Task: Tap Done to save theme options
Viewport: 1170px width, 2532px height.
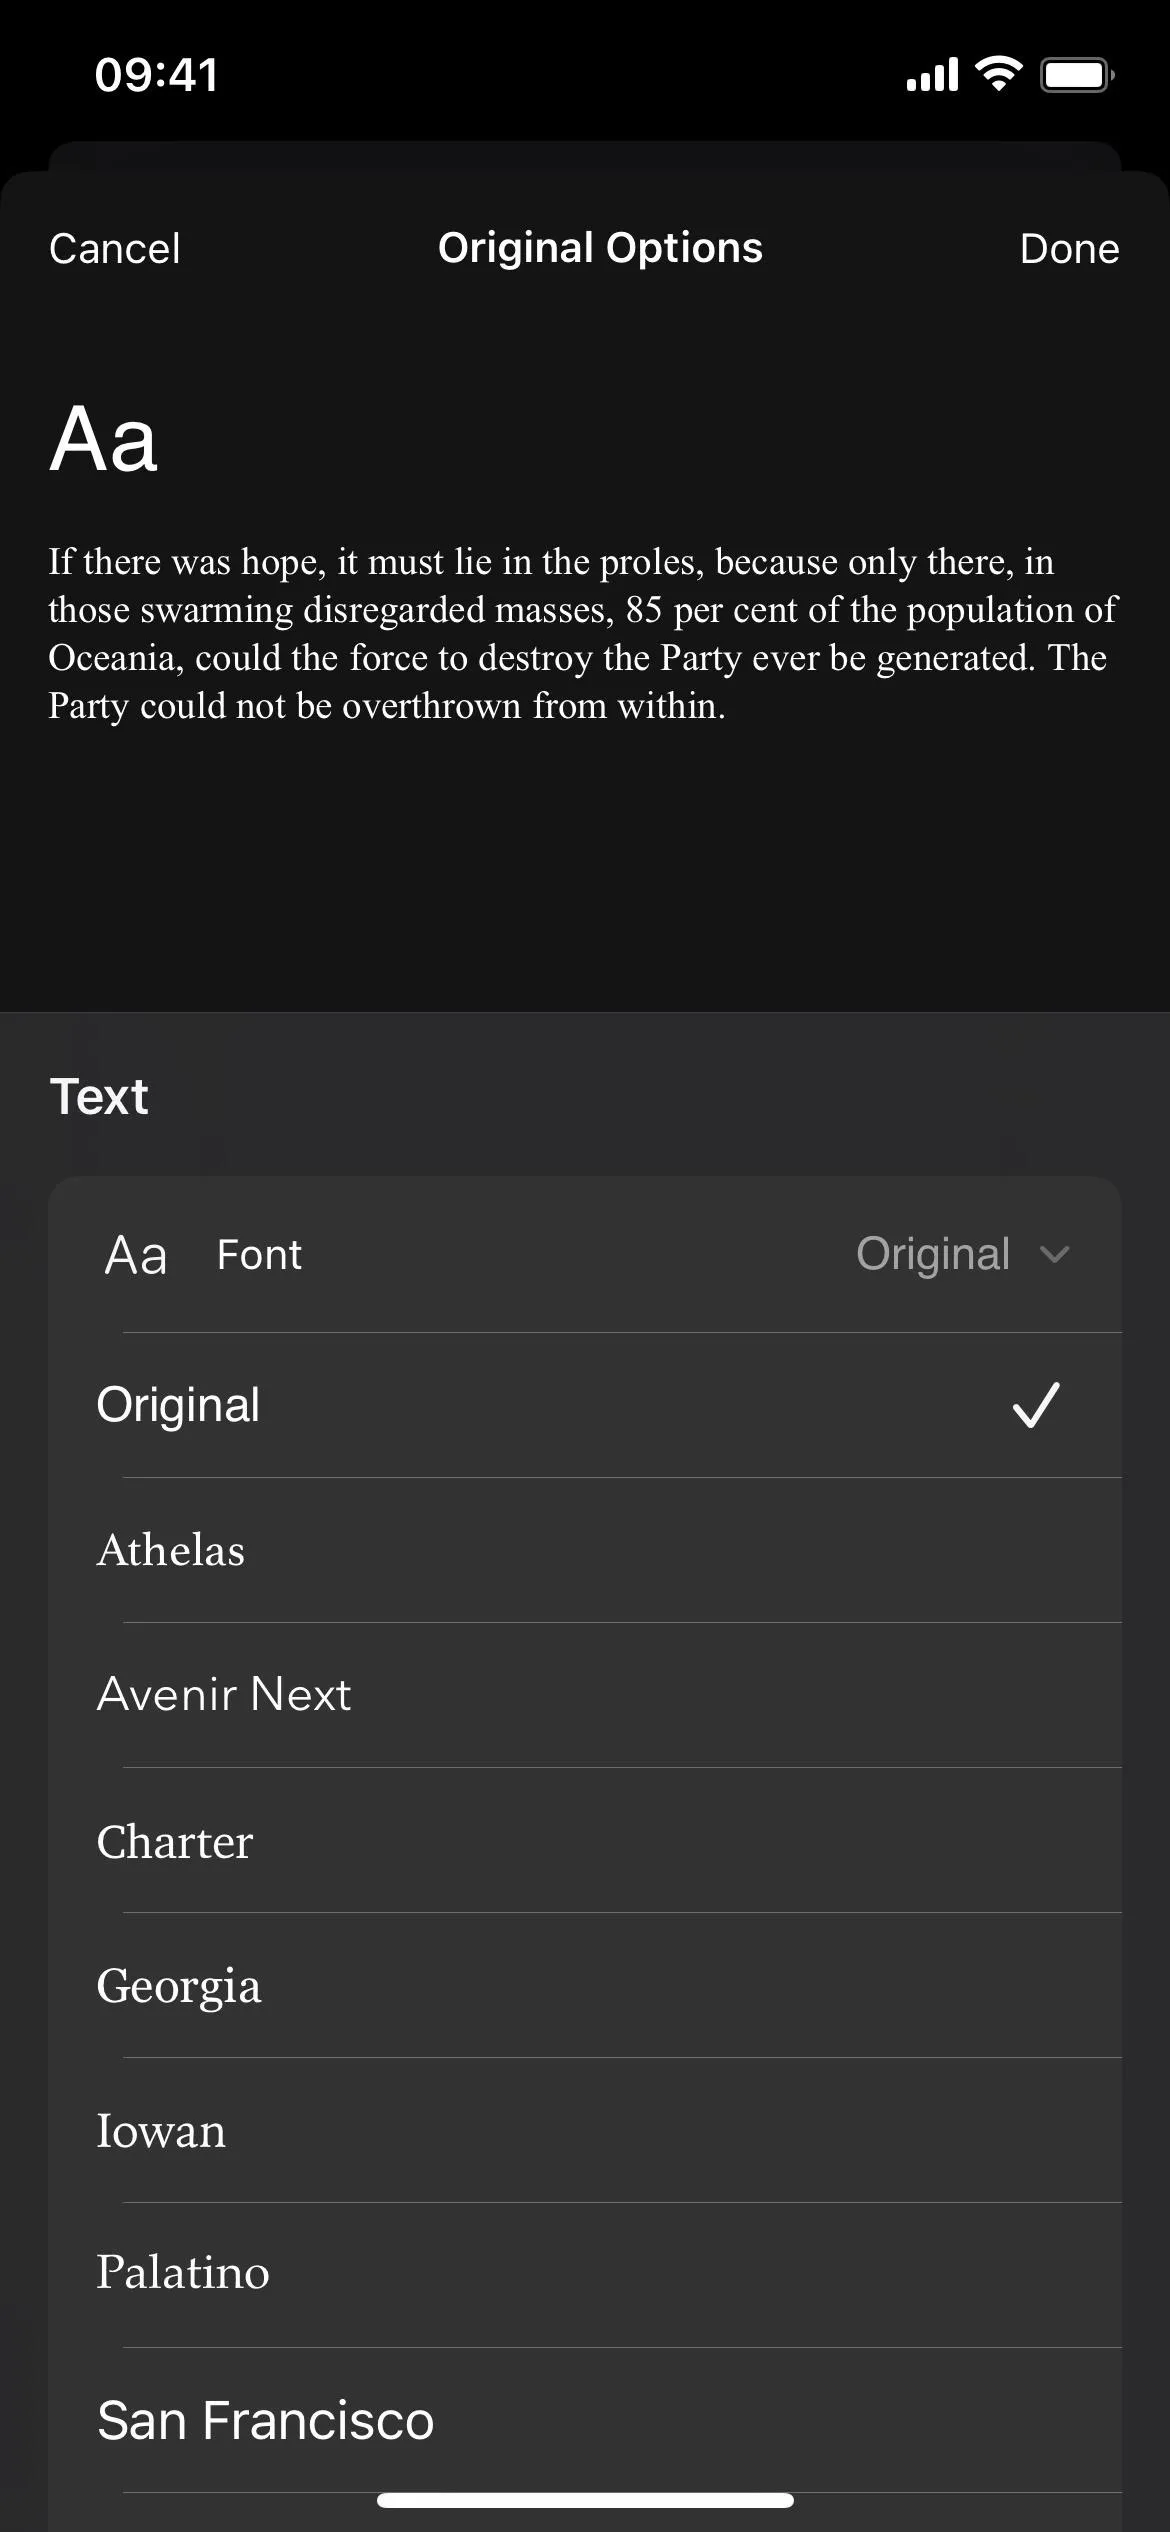Action: point(1069,249)
